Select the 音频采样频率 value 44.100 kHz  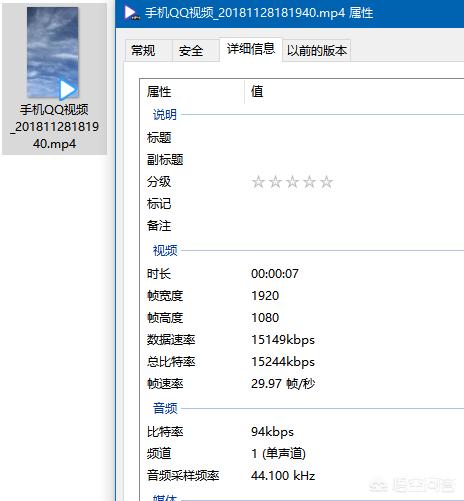click(283, 476)
